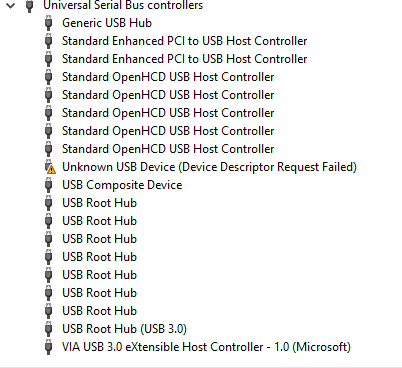Select Unknown USB Device (Device Descriptor Request Failed)
Image resolution: width=402 pixels, height=368 pixels.
(x=209, y=167)
